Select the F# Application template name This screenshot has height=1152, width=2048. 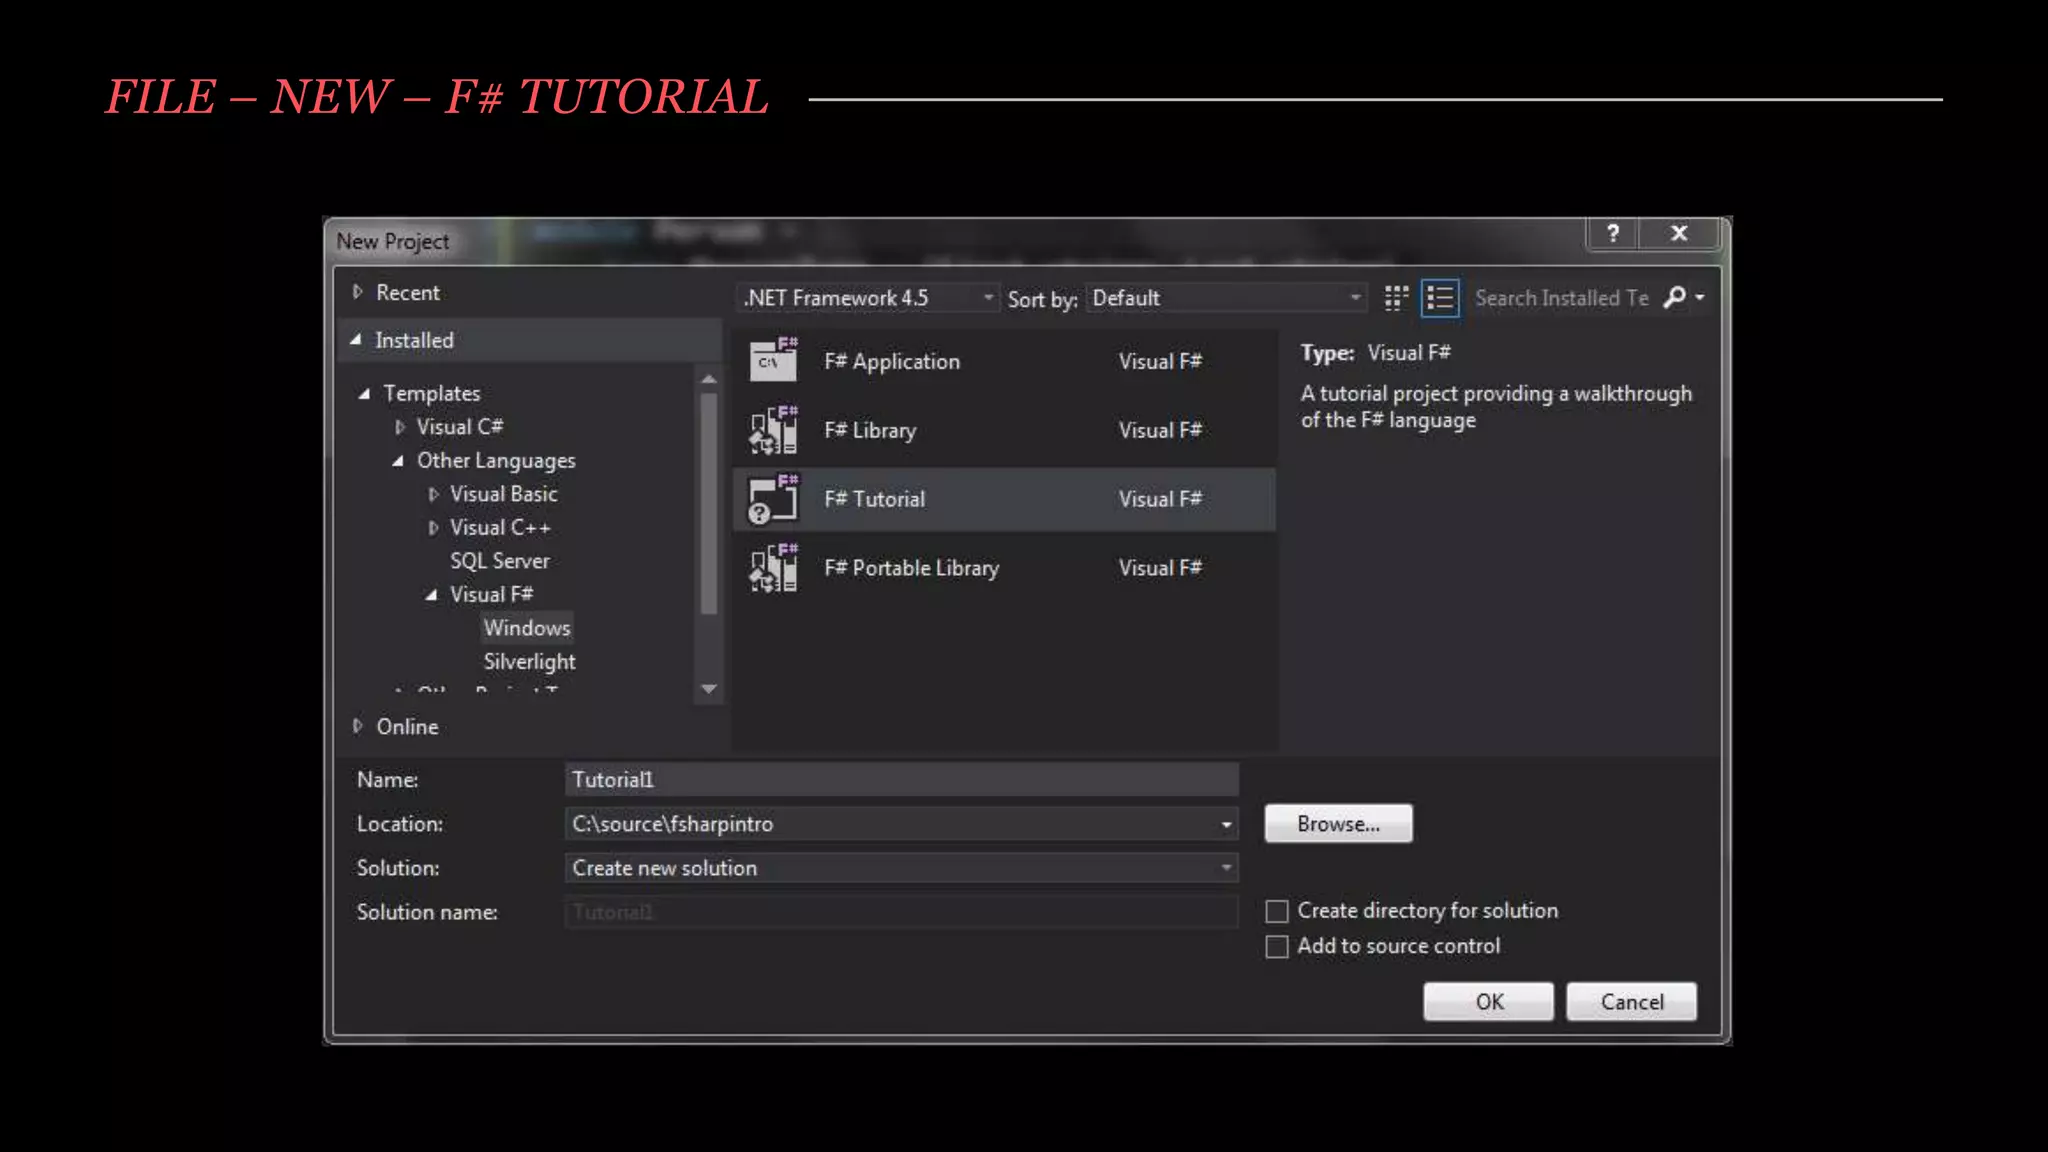pos(891,362)
